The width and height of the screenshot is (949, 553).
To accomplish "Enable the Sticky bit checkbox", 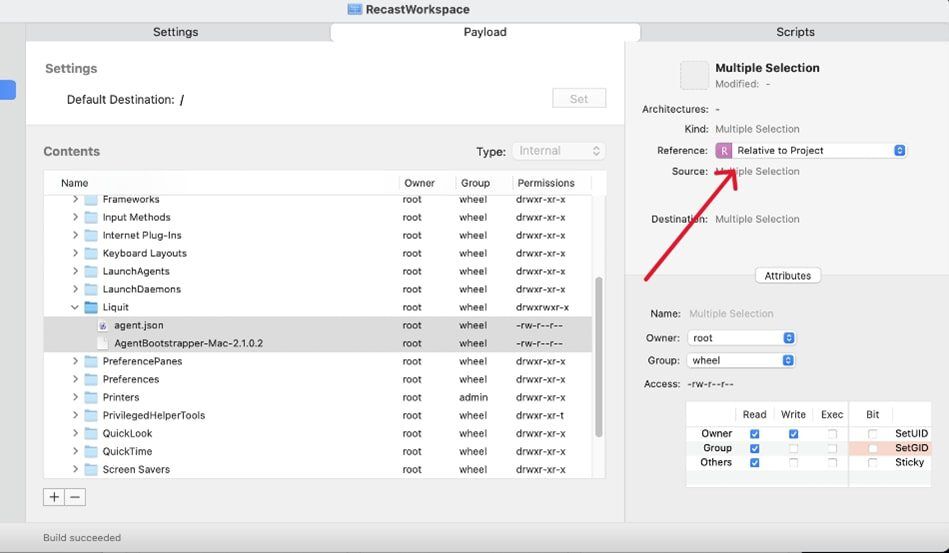I will [x=872, y=463].
